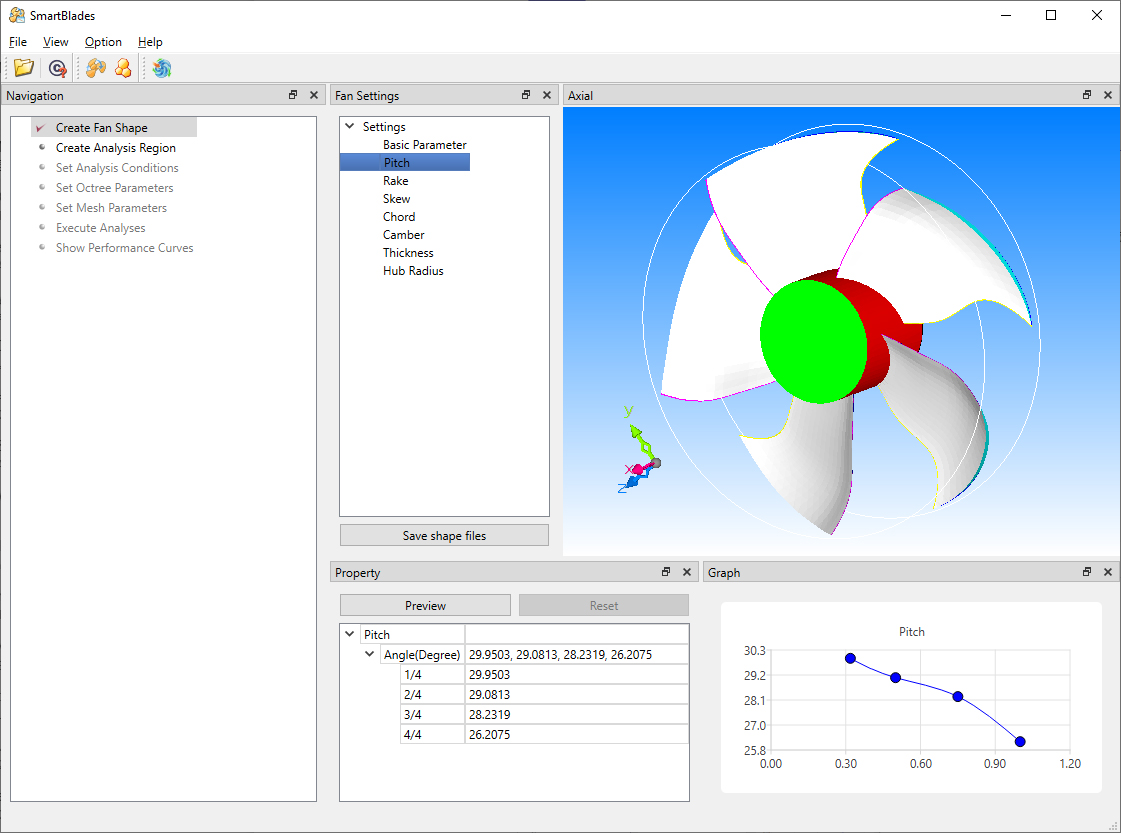Click the open folder toolbar icon

pos(24,68)
